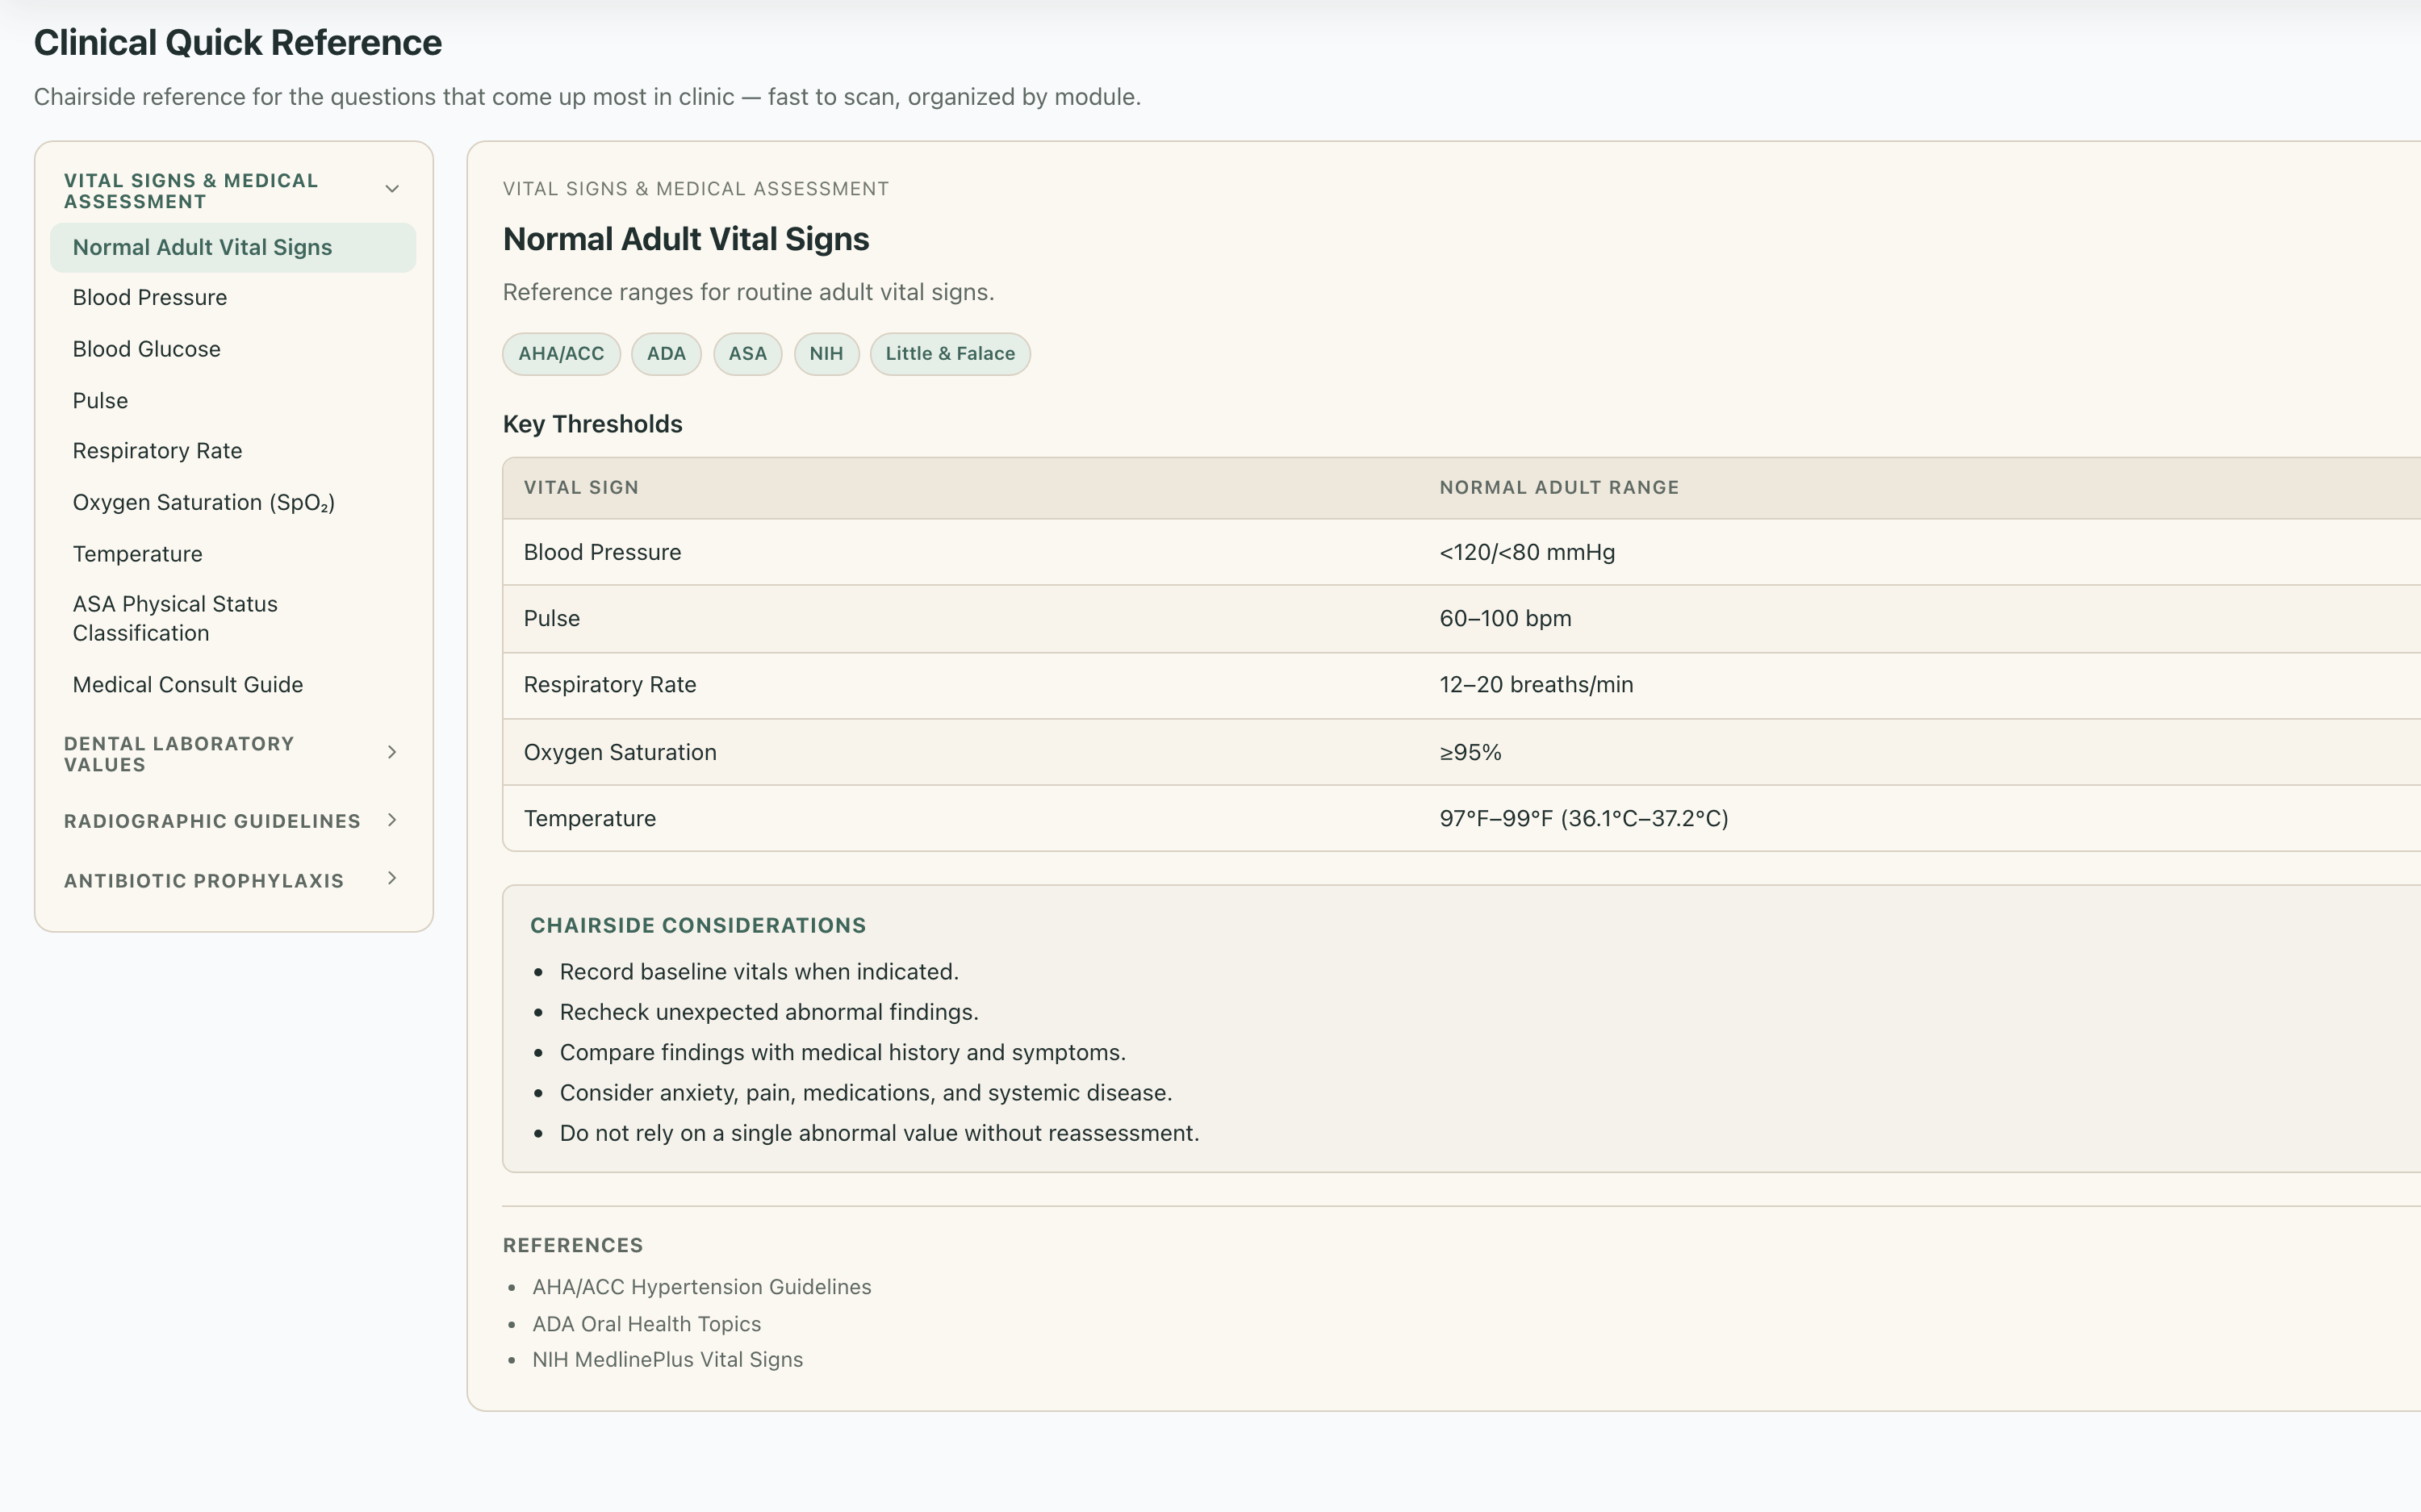Image resolution: width=2421 pixels, height=1512 pixels.
Task: Click the <120/<80 mmHg value
Action: 1527,552
